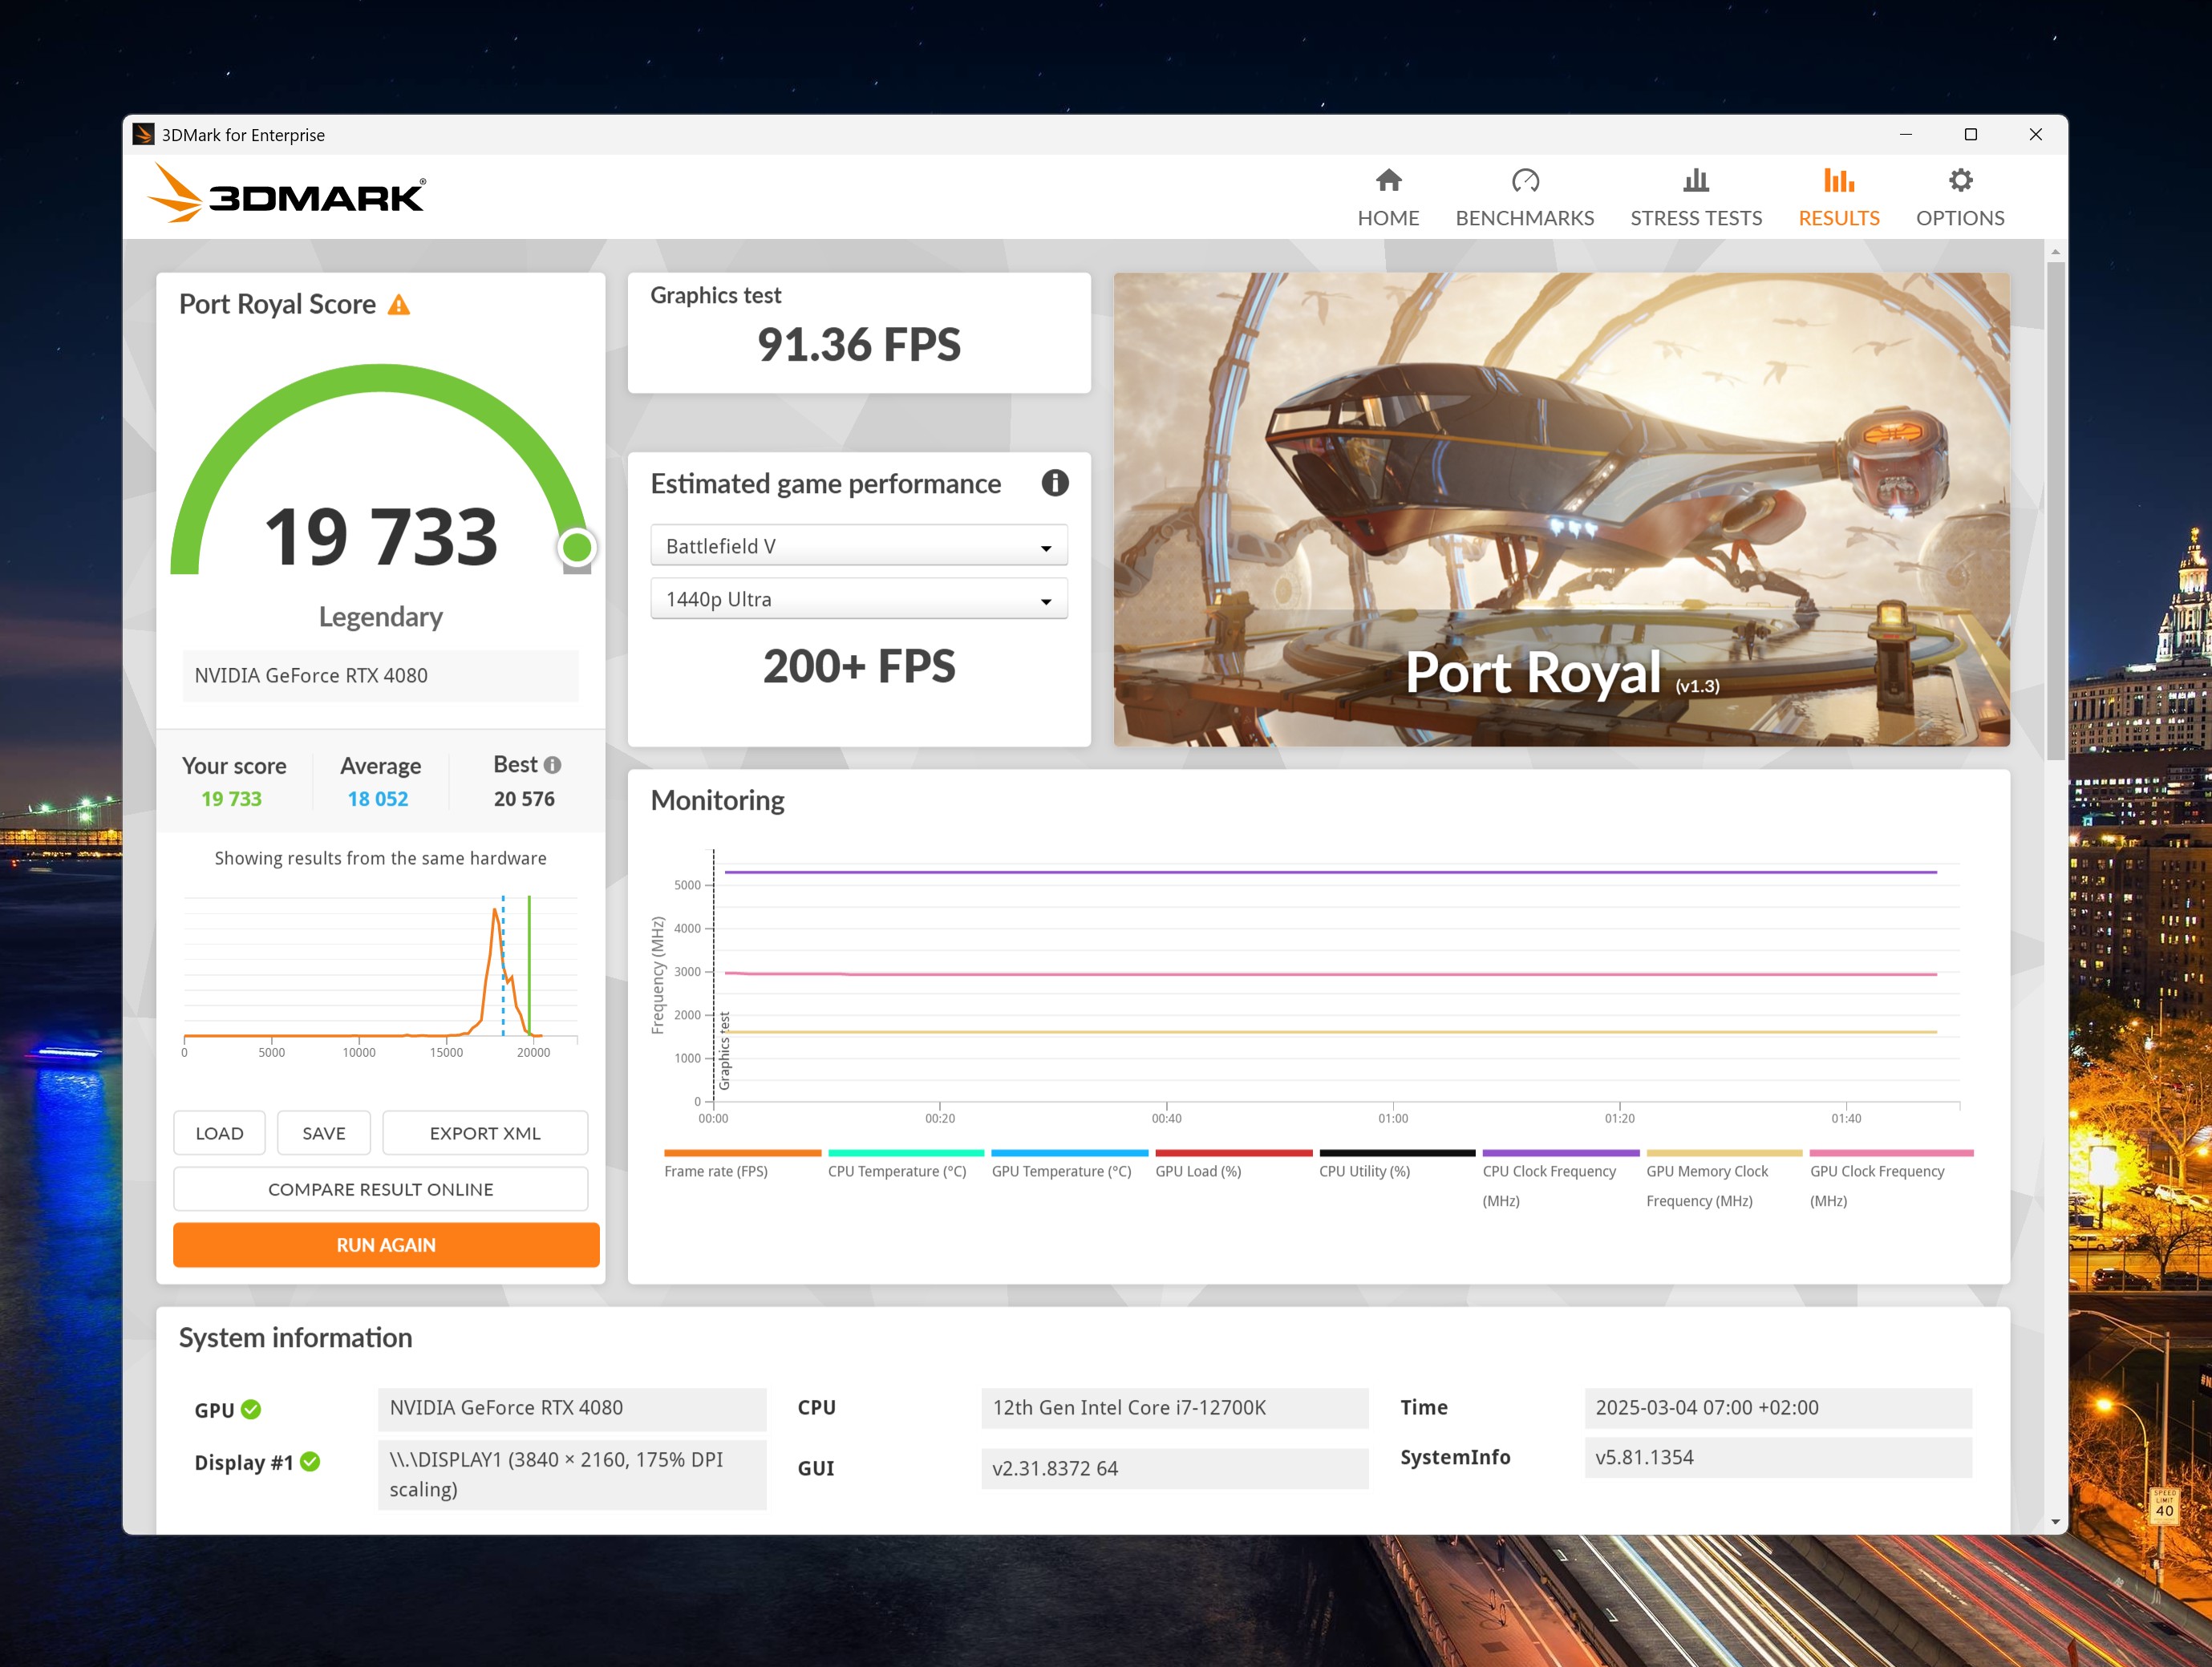This screenshot has height=1667, width=2212.
Task: Toggle CPU Utility (%) legend series
Action: tap(1396, 1165)
